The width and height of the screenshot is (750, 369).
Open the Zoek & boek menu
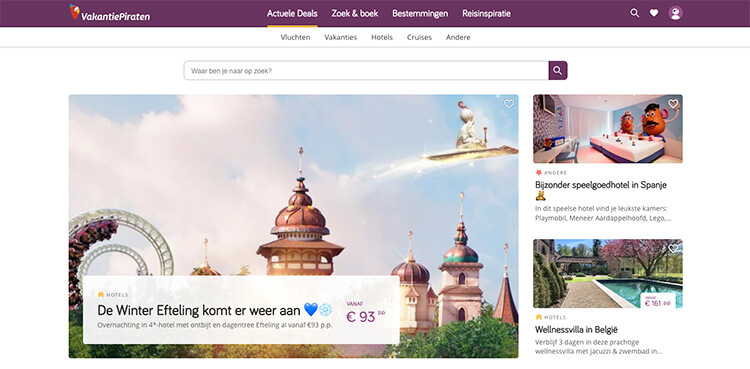[355, 13]
